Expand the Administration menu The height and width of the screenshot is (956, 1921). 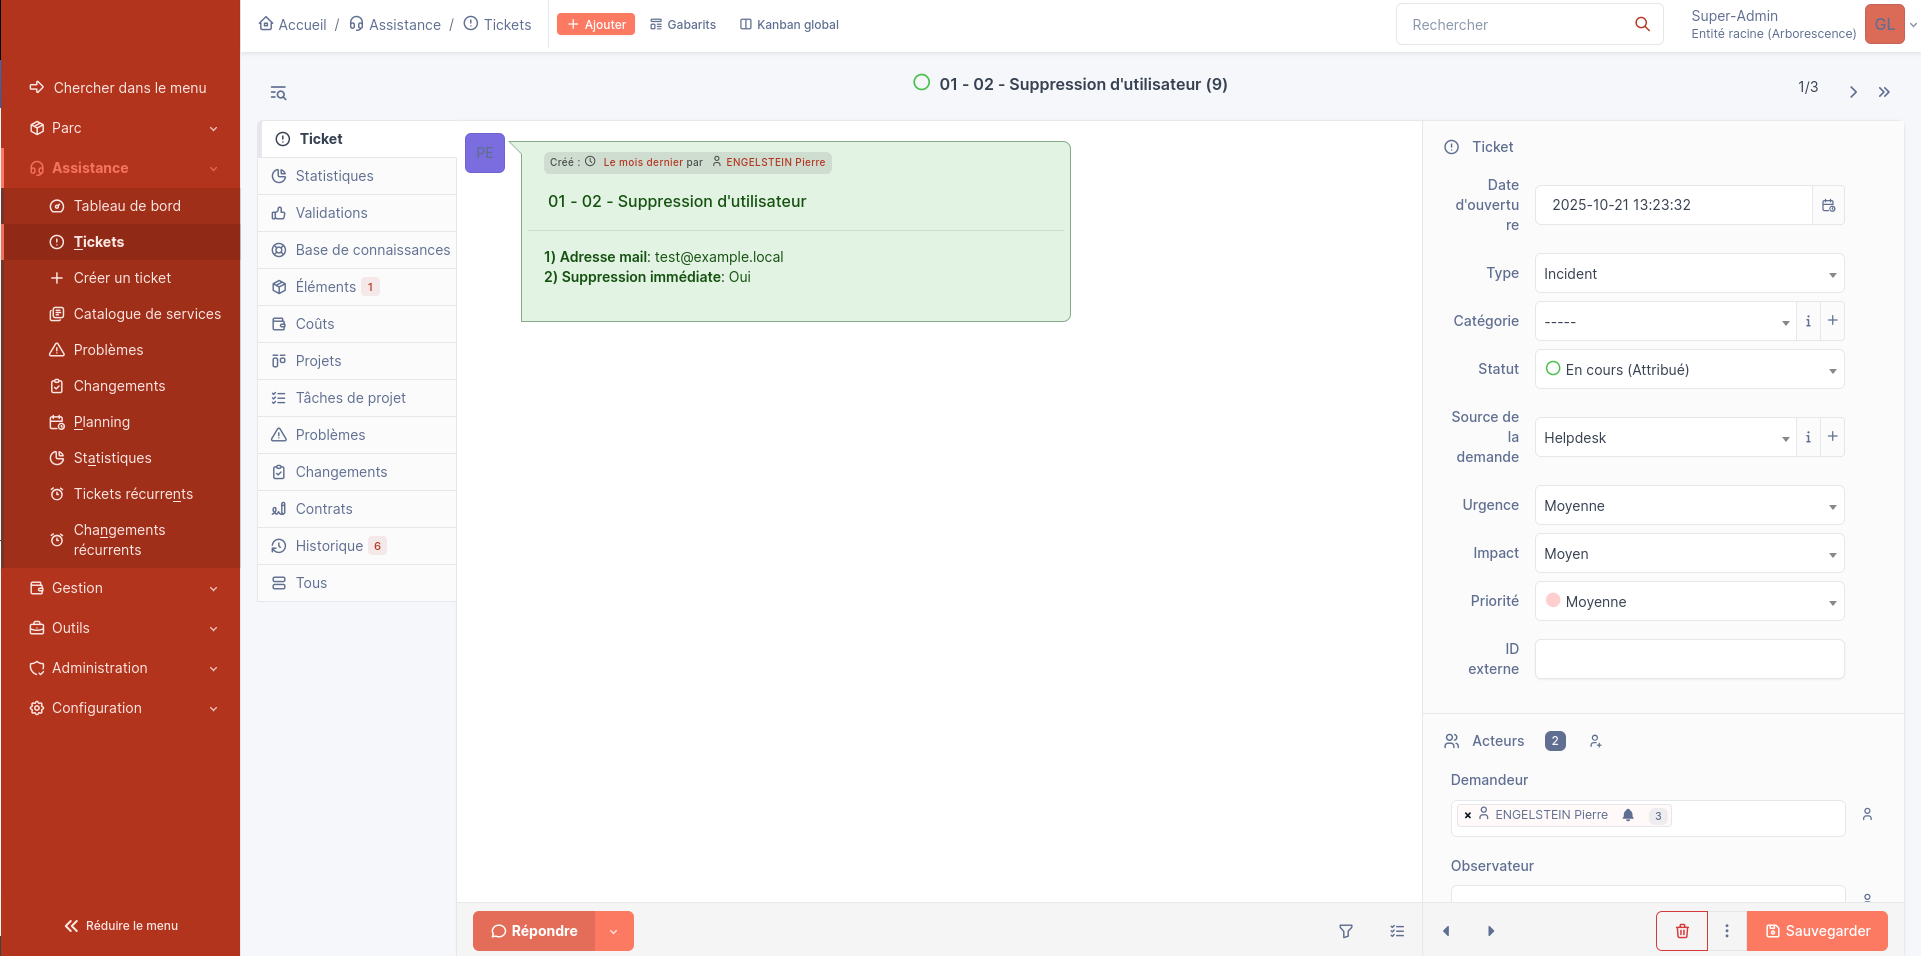121,668
